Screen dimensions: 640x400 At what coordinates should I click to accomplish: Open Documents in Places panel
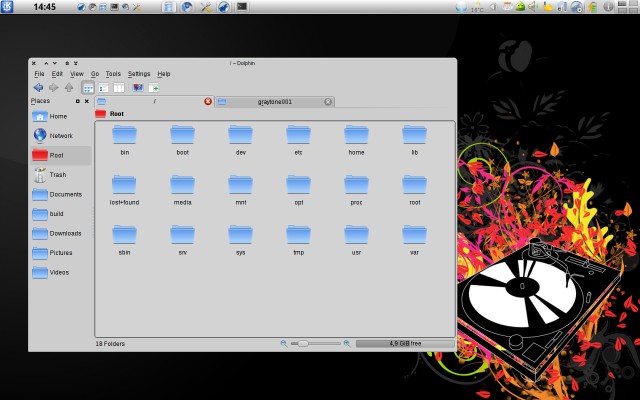pyautogui.click(x=61, y=194)
